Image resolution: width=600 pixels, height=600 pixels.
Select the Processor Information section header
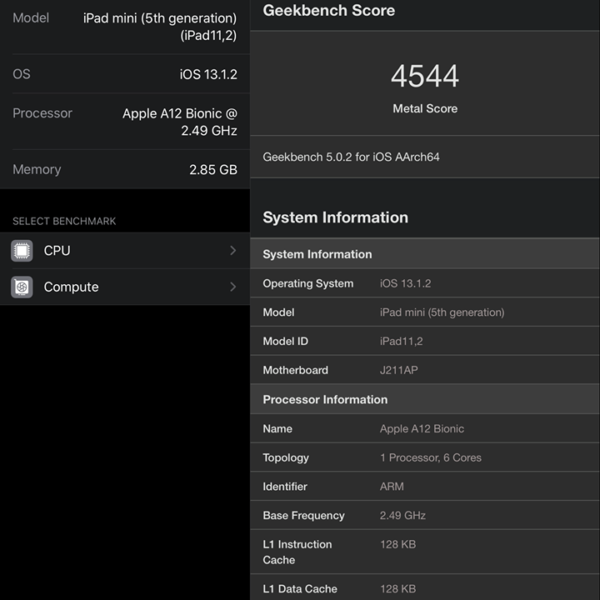pos(325,399)
